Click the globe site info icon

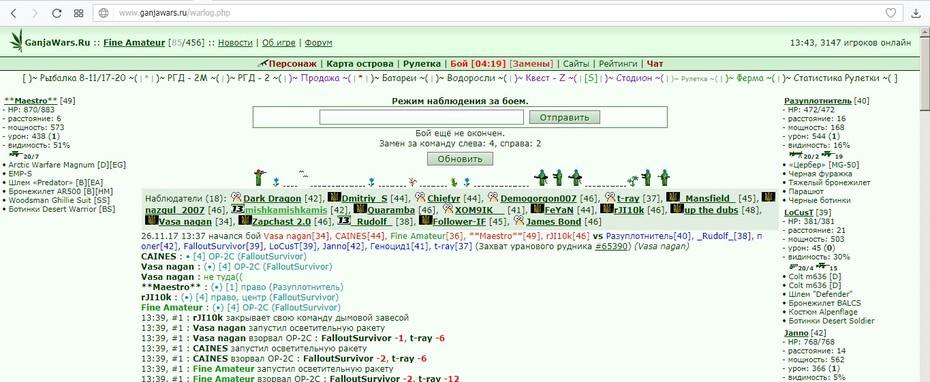[103, 12]
